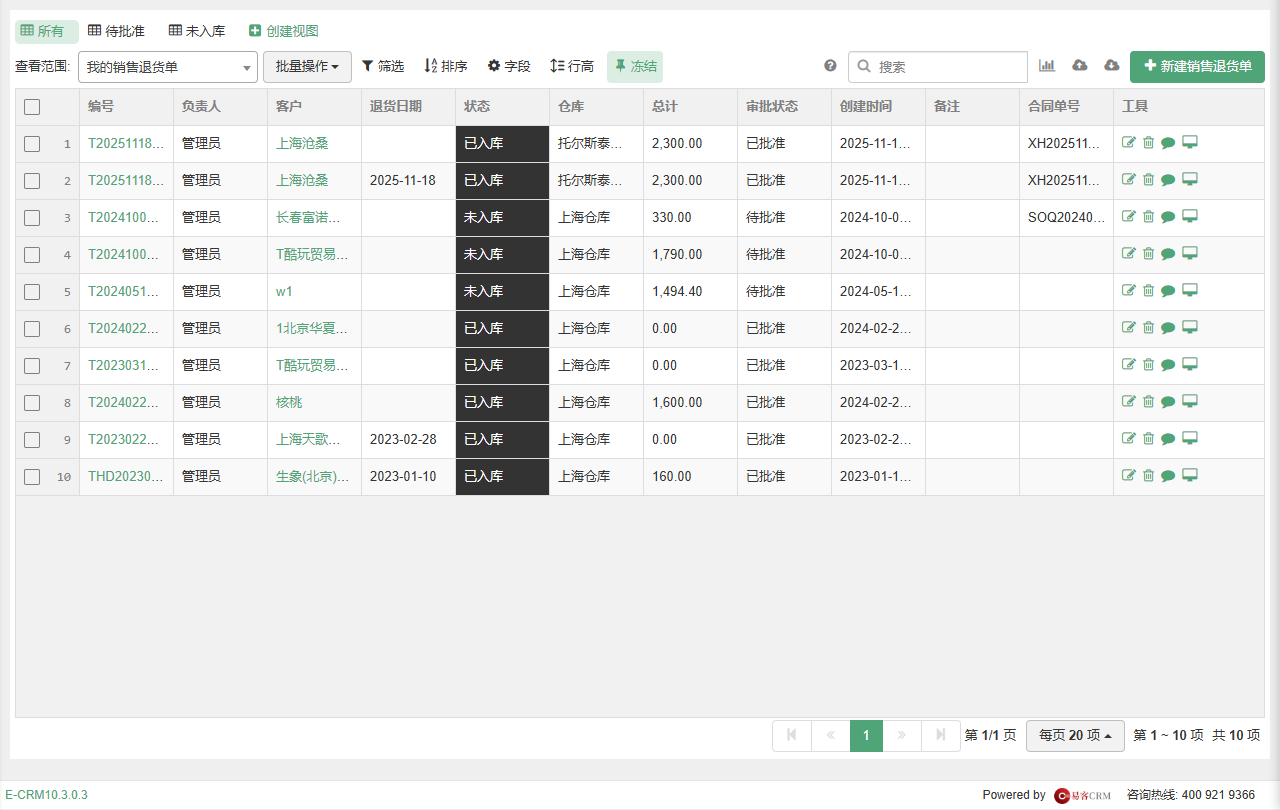Select the row 7 checkbox

pos(32,366)
